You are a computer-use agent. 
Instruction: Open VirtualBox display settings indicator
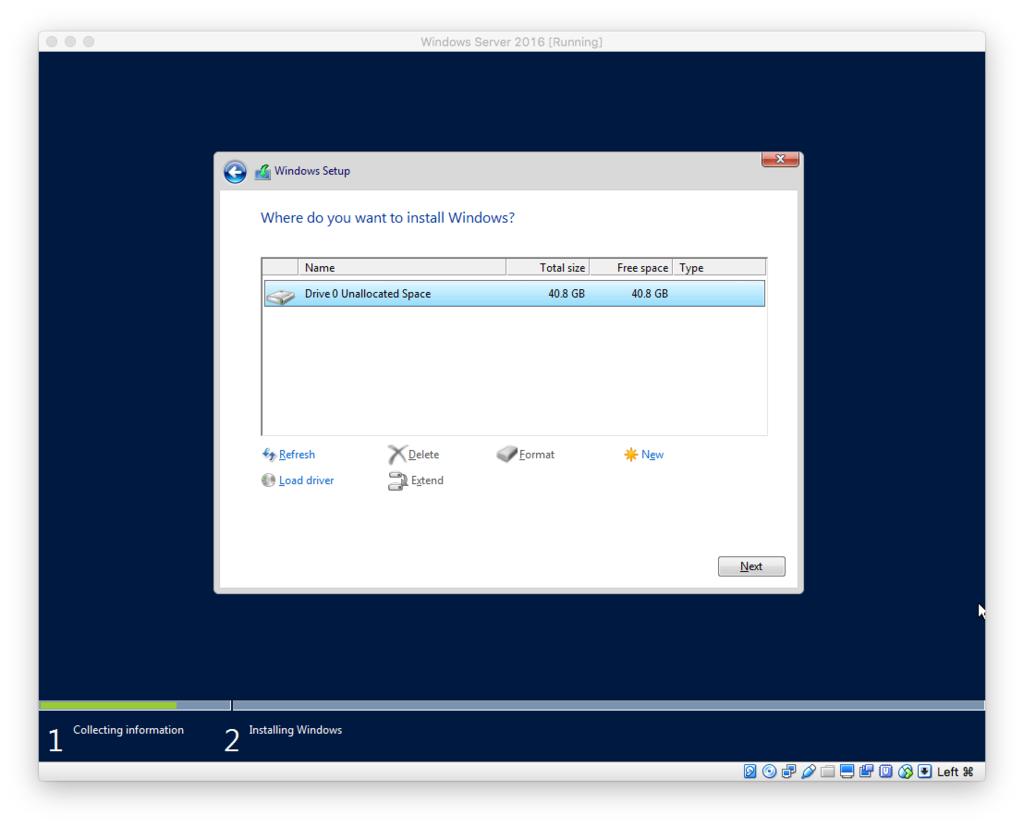pos(847,771)
